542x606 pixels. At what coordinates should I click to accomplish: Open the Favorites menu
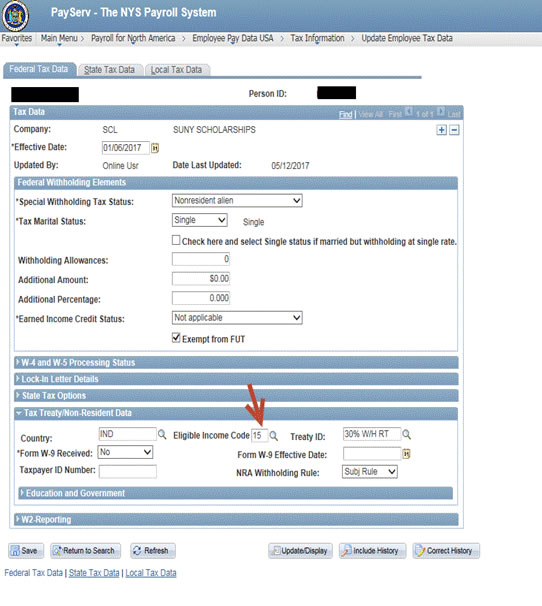click(17, 38)
